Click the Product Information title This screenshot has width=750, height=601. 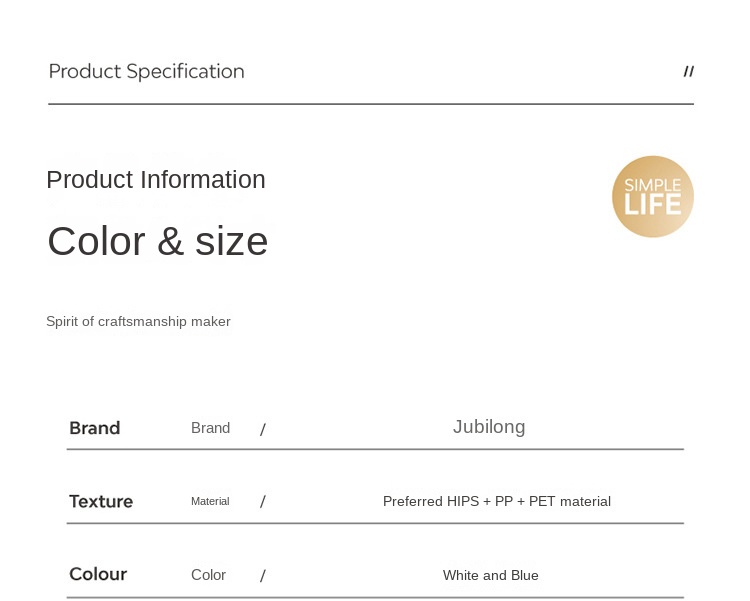pyautogui.click(x=156, y=180)
